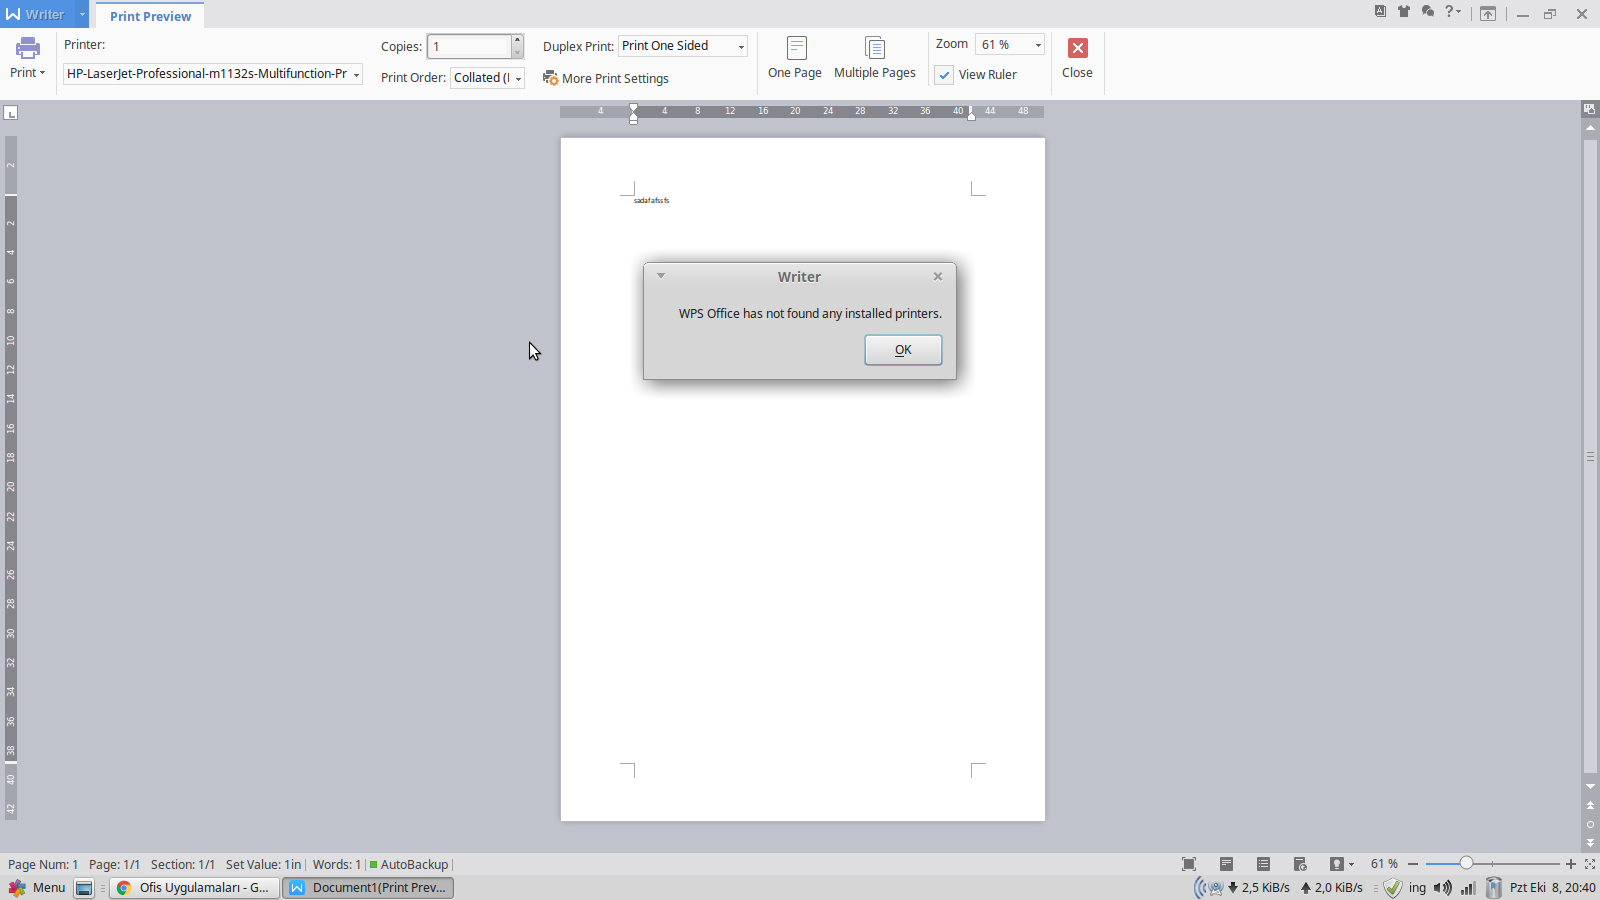Open the Writer application menu
The image size is (1600, 900).
36,14
